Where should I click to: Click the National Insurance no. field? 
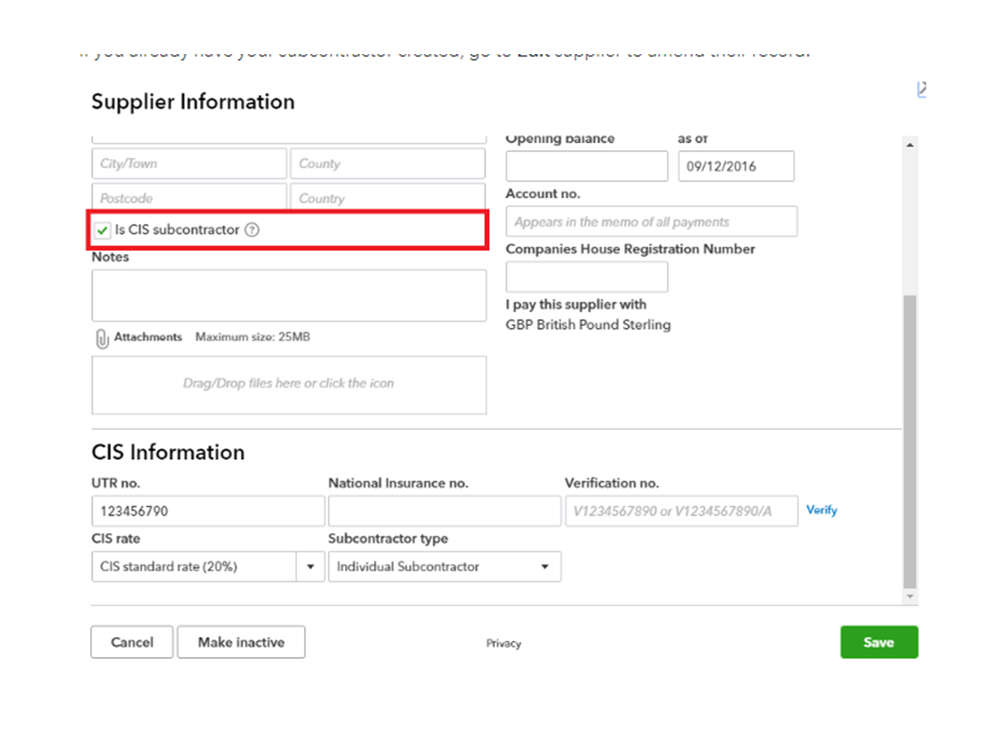[444, 511]
